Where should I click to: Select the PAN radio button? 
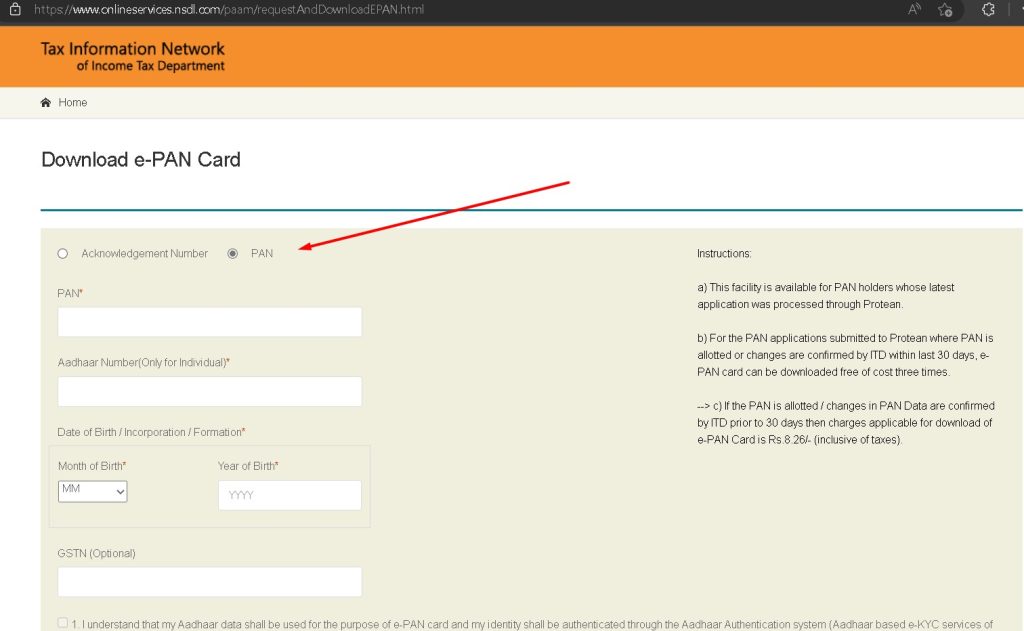click(x=233, y=253)
